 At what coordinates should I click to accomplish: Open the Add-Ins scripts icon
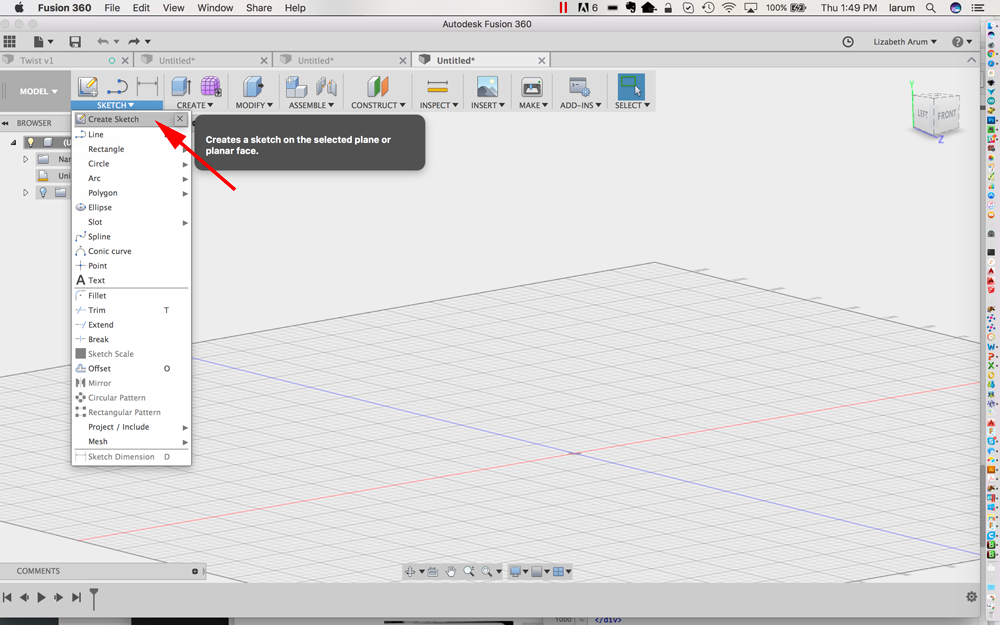(x=580, y=87)
